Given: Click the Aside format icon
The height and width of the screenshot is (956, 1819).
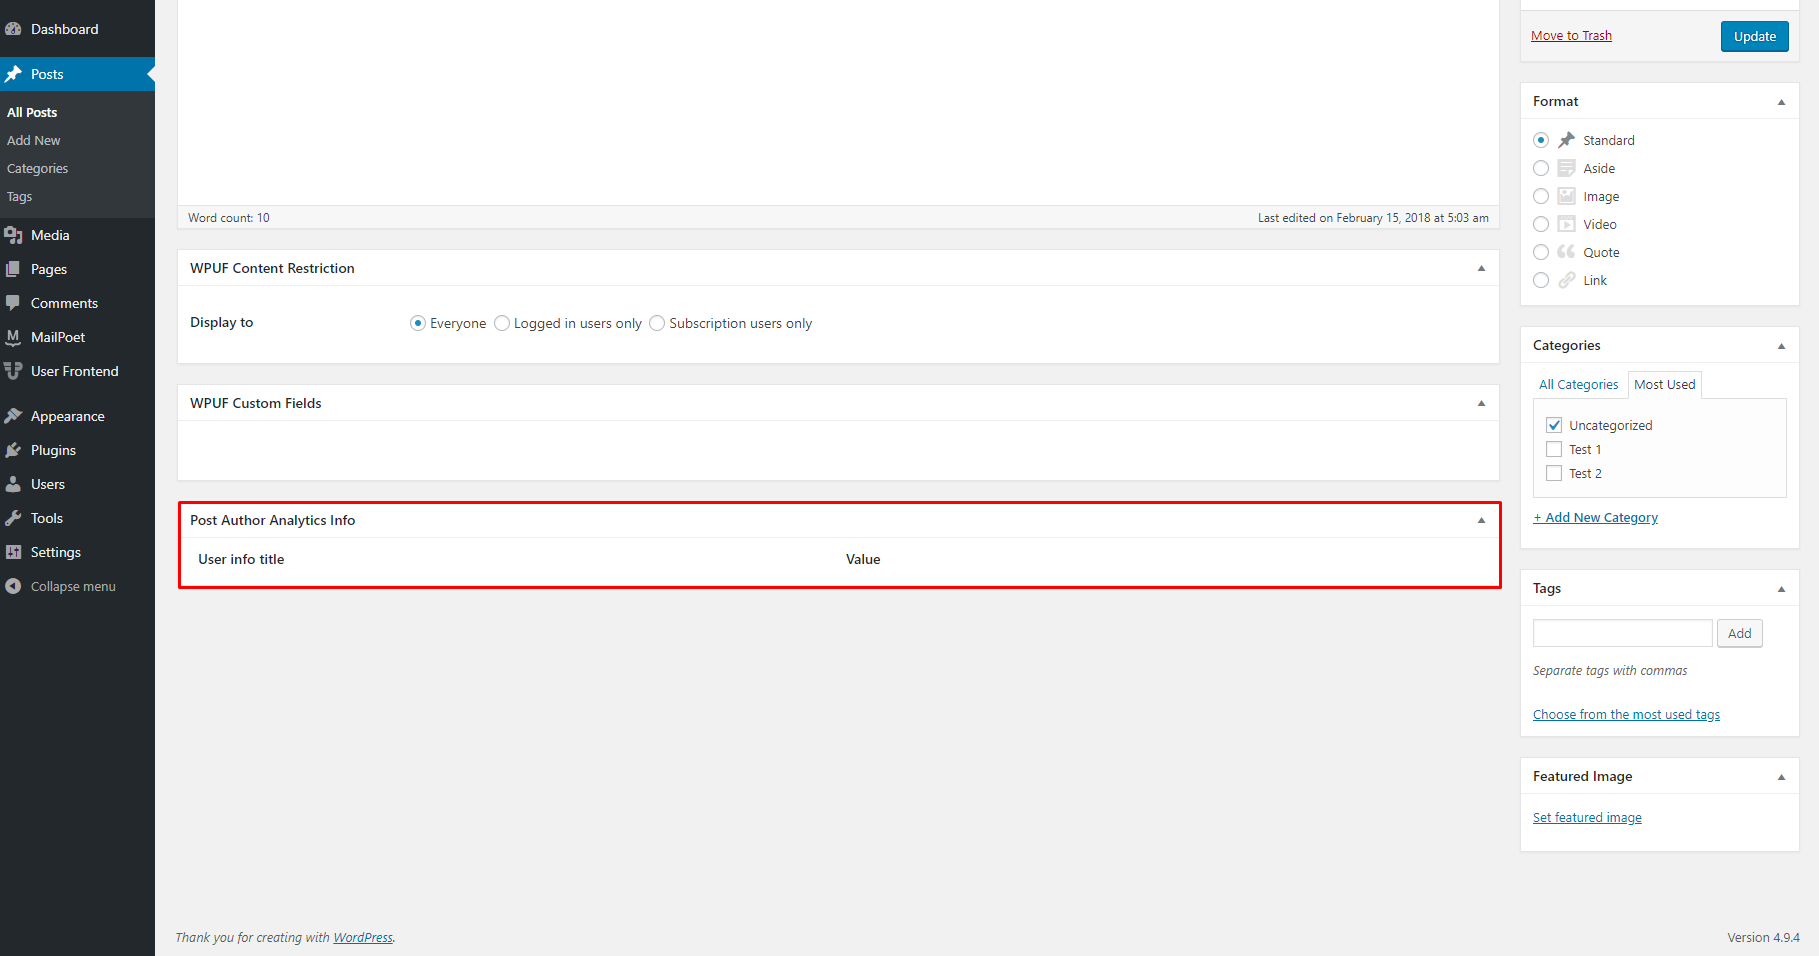Looking at the screenshot, I should coord(1567,168).
